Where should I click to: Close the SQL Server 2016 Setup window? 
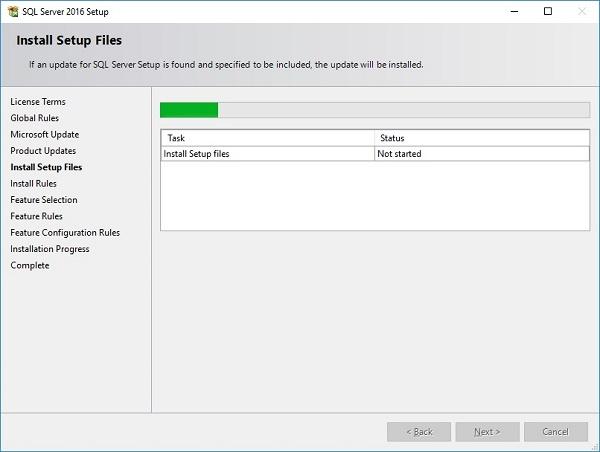pyautogui.click(x=580, y=12)
